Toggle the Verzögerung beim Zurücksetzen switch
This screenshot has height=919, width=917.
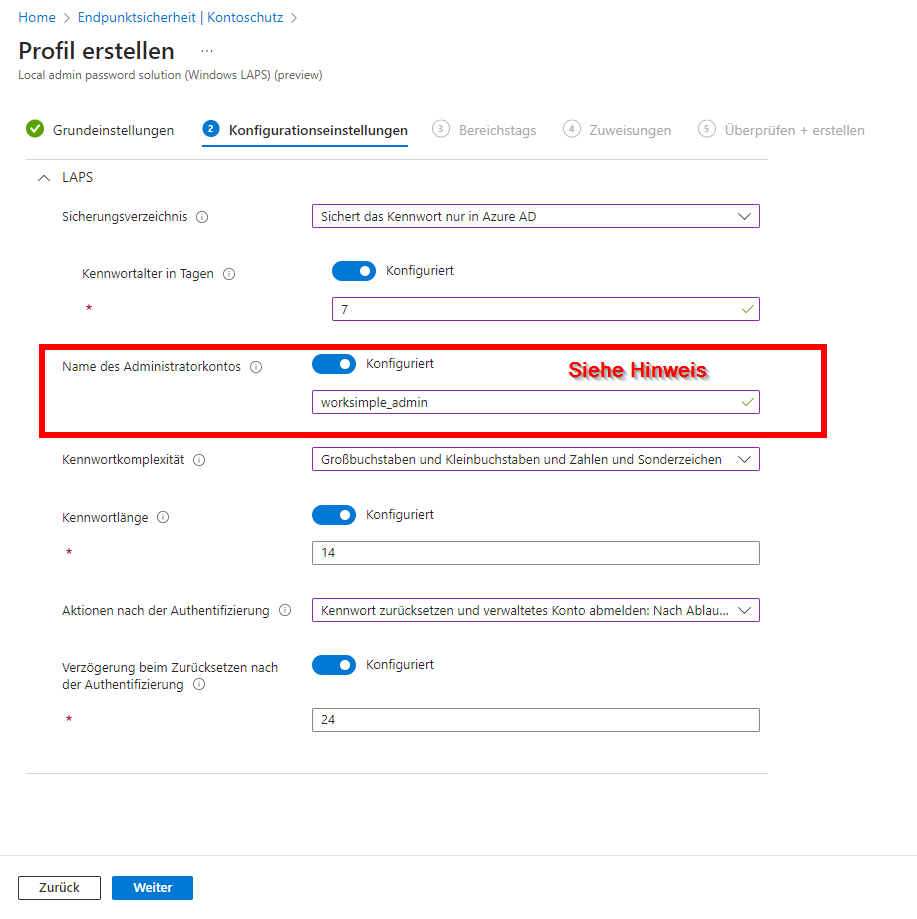click(334, 665)
